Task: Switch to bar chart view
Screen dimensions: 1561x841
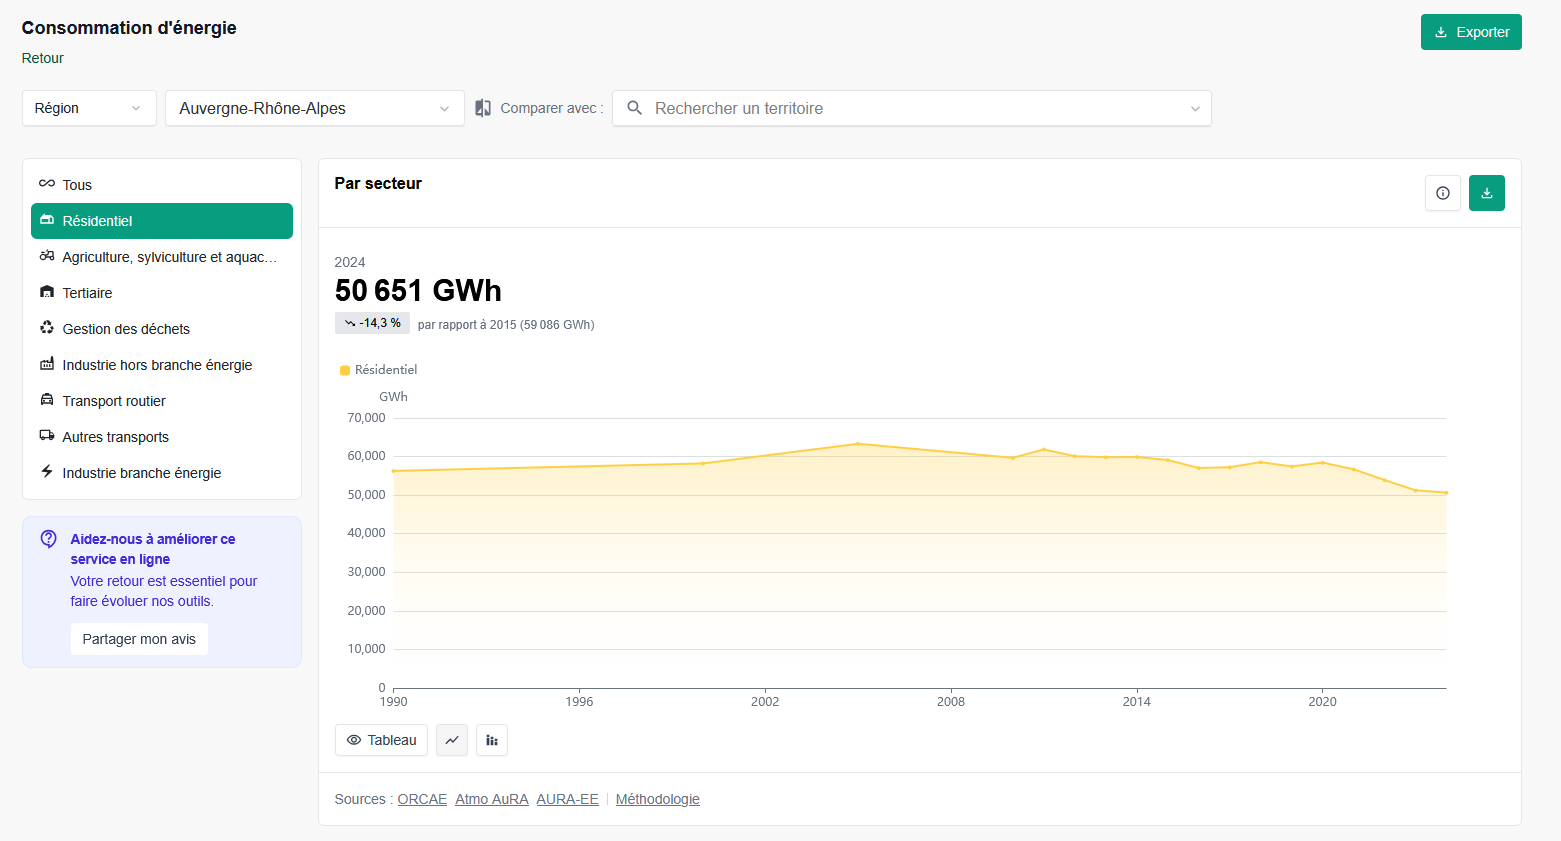Action: pyautogui.click(x=492, y=740)
